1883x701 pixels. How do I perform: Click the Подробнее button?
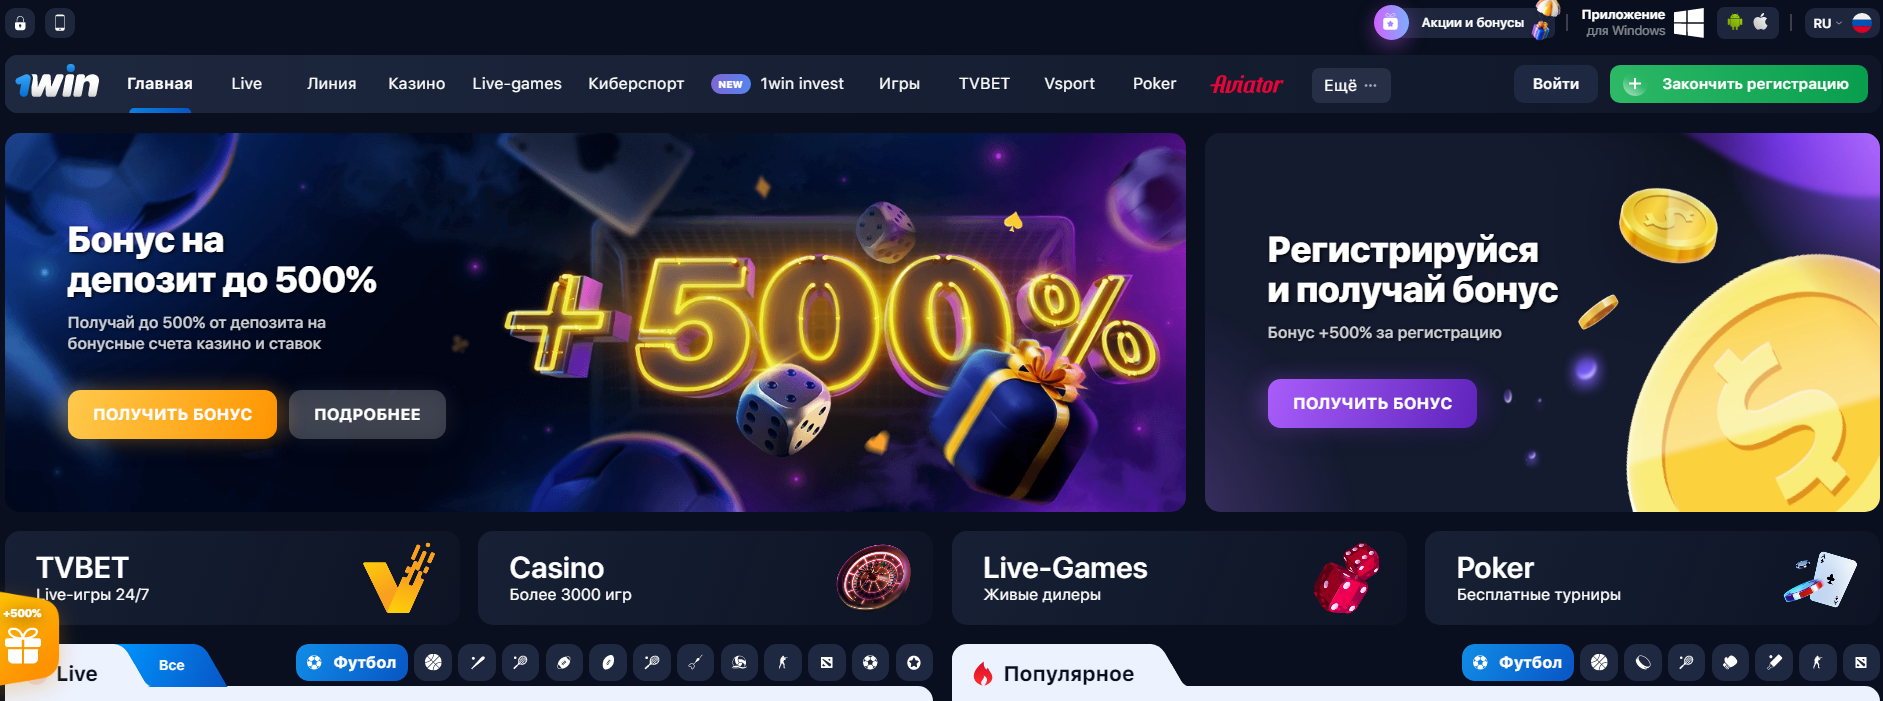367,414
